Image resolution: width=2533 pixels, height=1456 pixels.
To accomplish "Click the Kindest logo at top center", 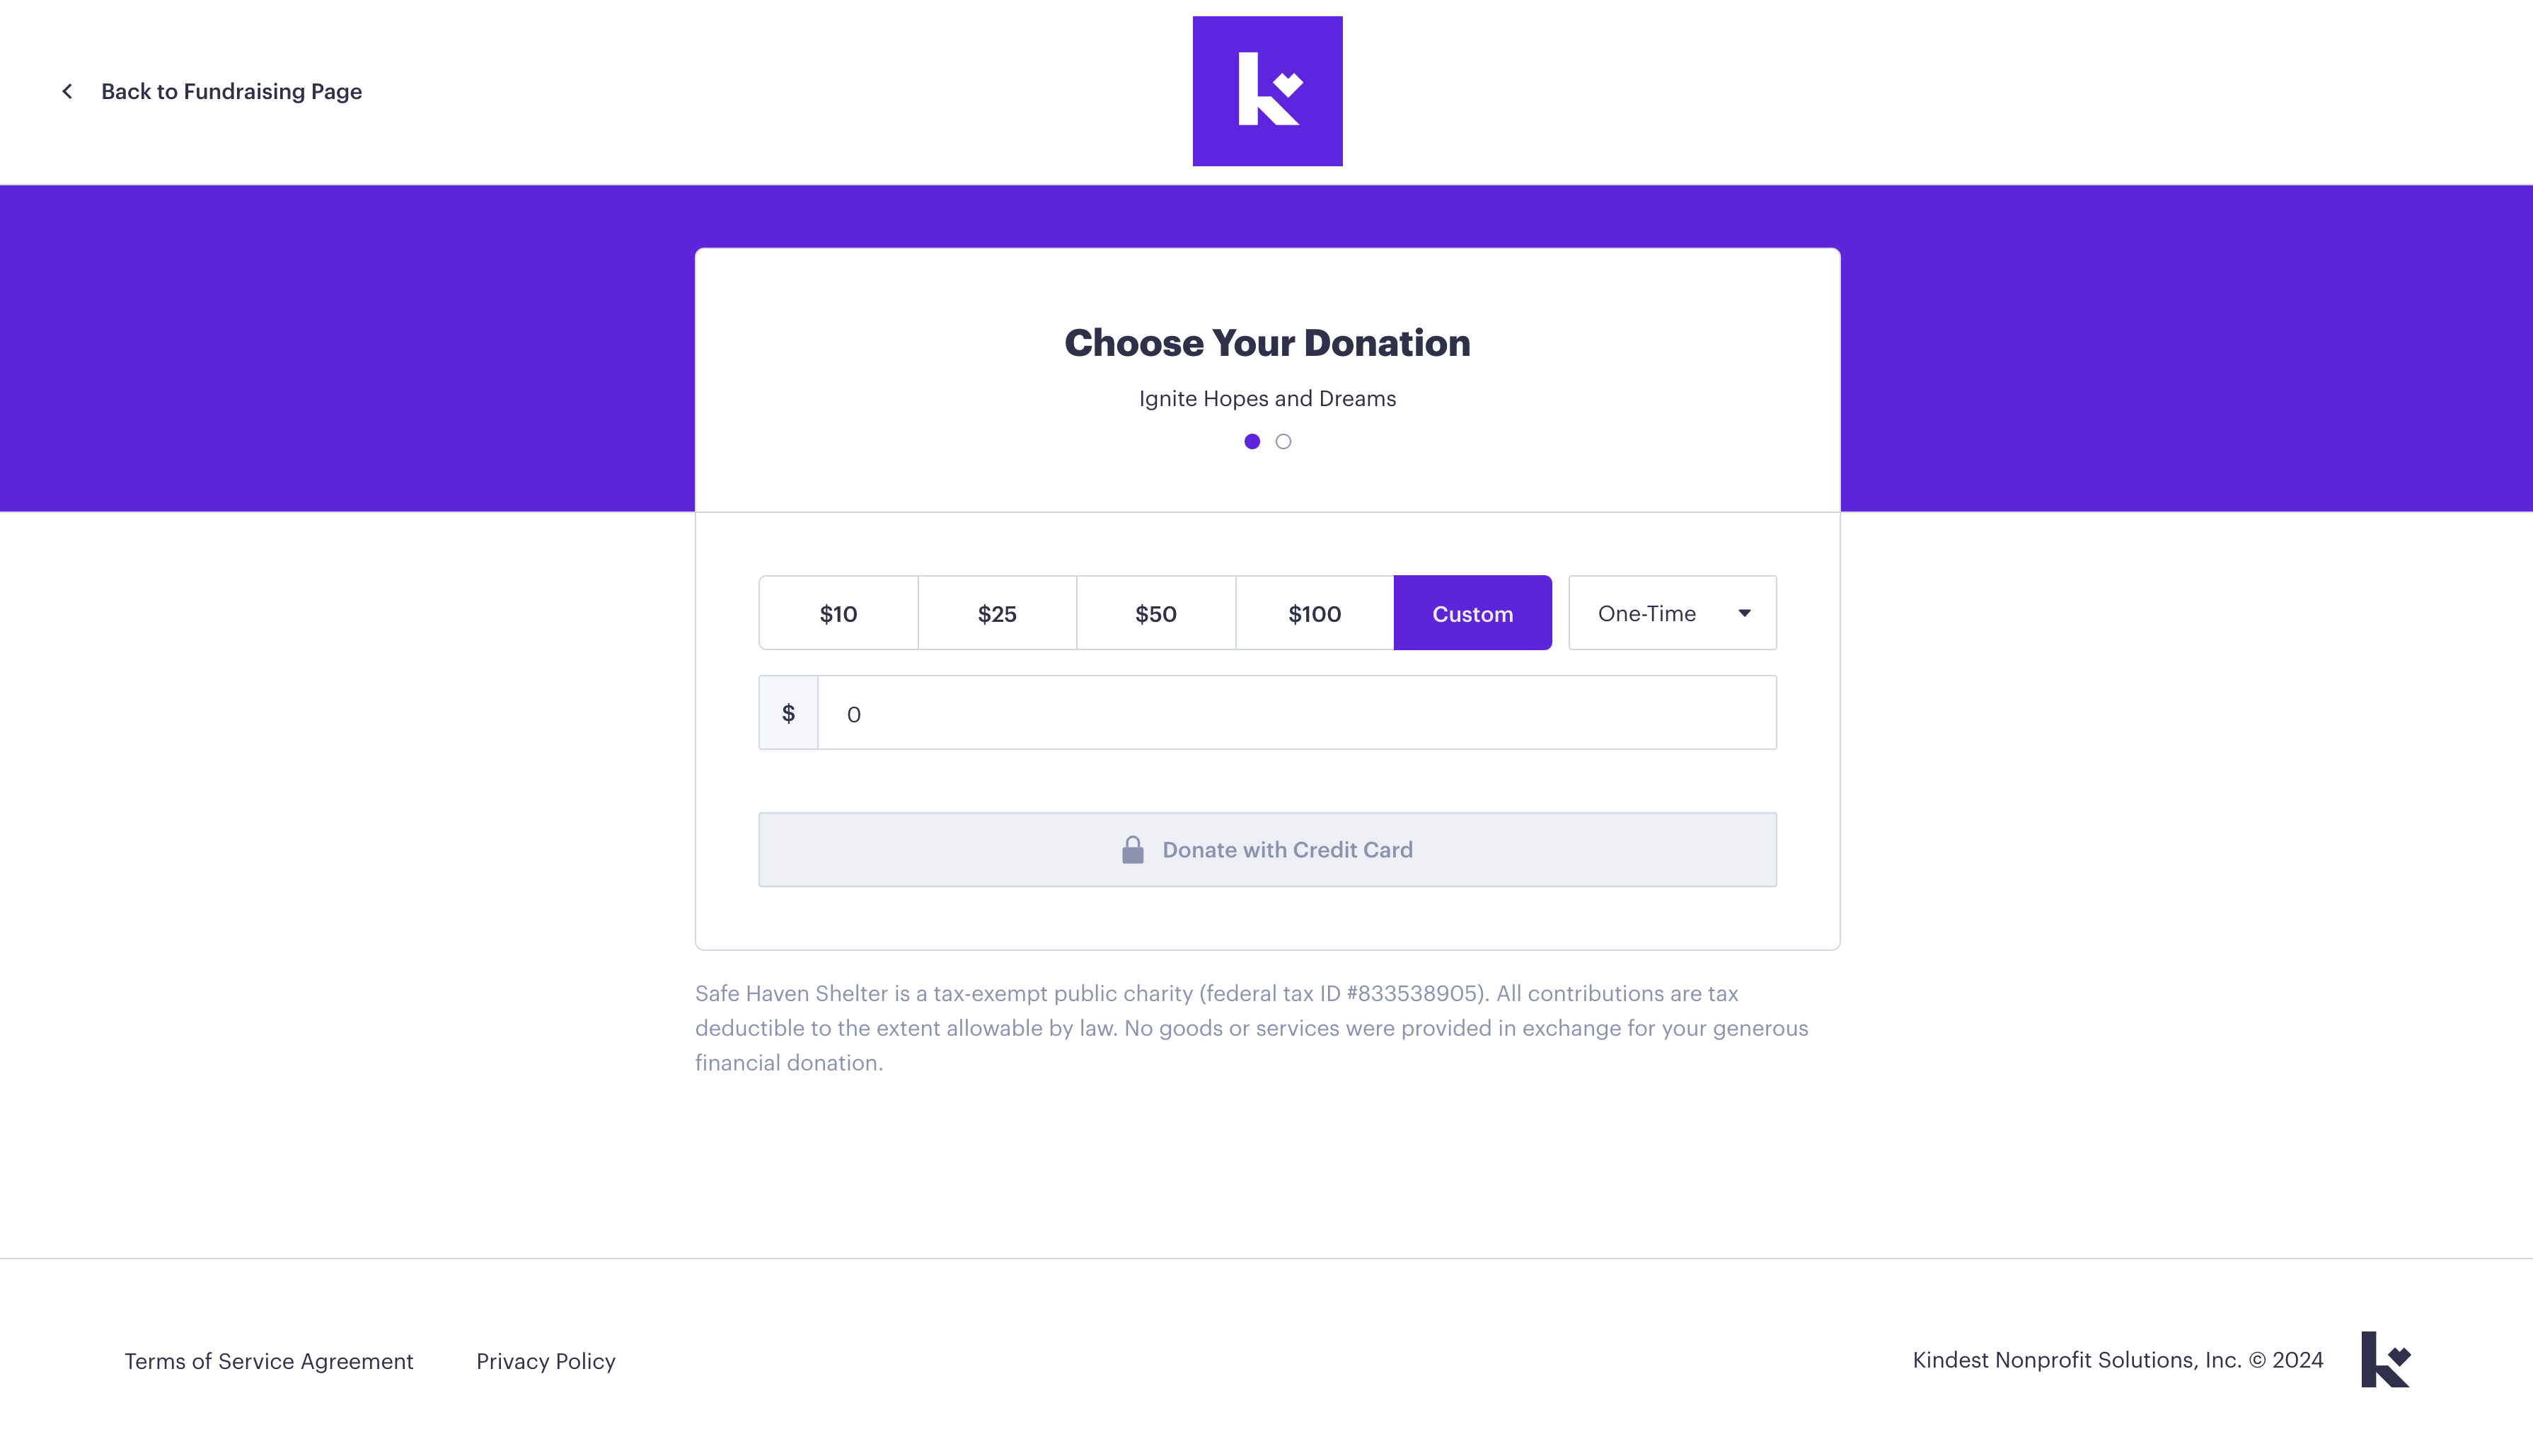I will [1266, 91].
